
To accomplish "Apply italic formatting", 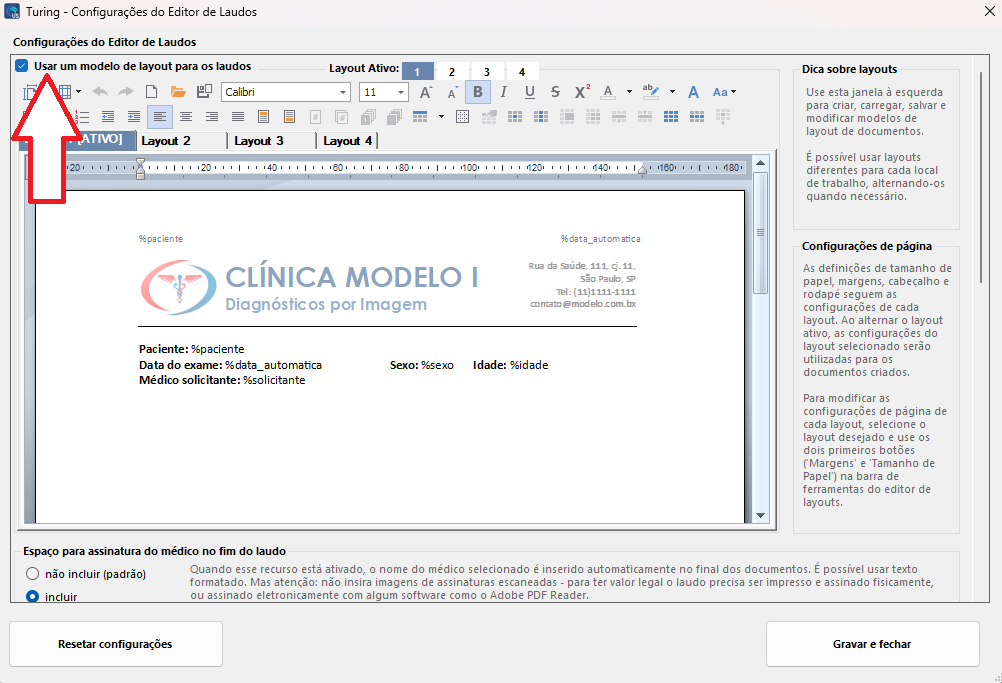I will click(504, 92).
